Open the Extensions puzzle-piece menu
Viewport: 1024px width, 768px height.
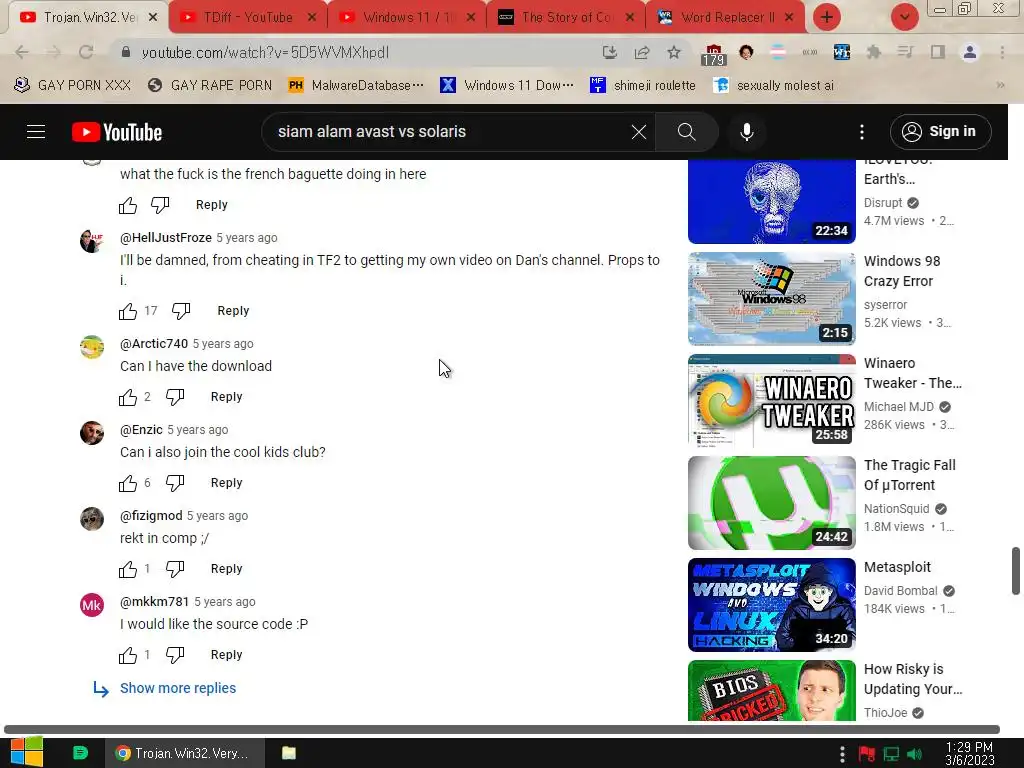[873, 52]
